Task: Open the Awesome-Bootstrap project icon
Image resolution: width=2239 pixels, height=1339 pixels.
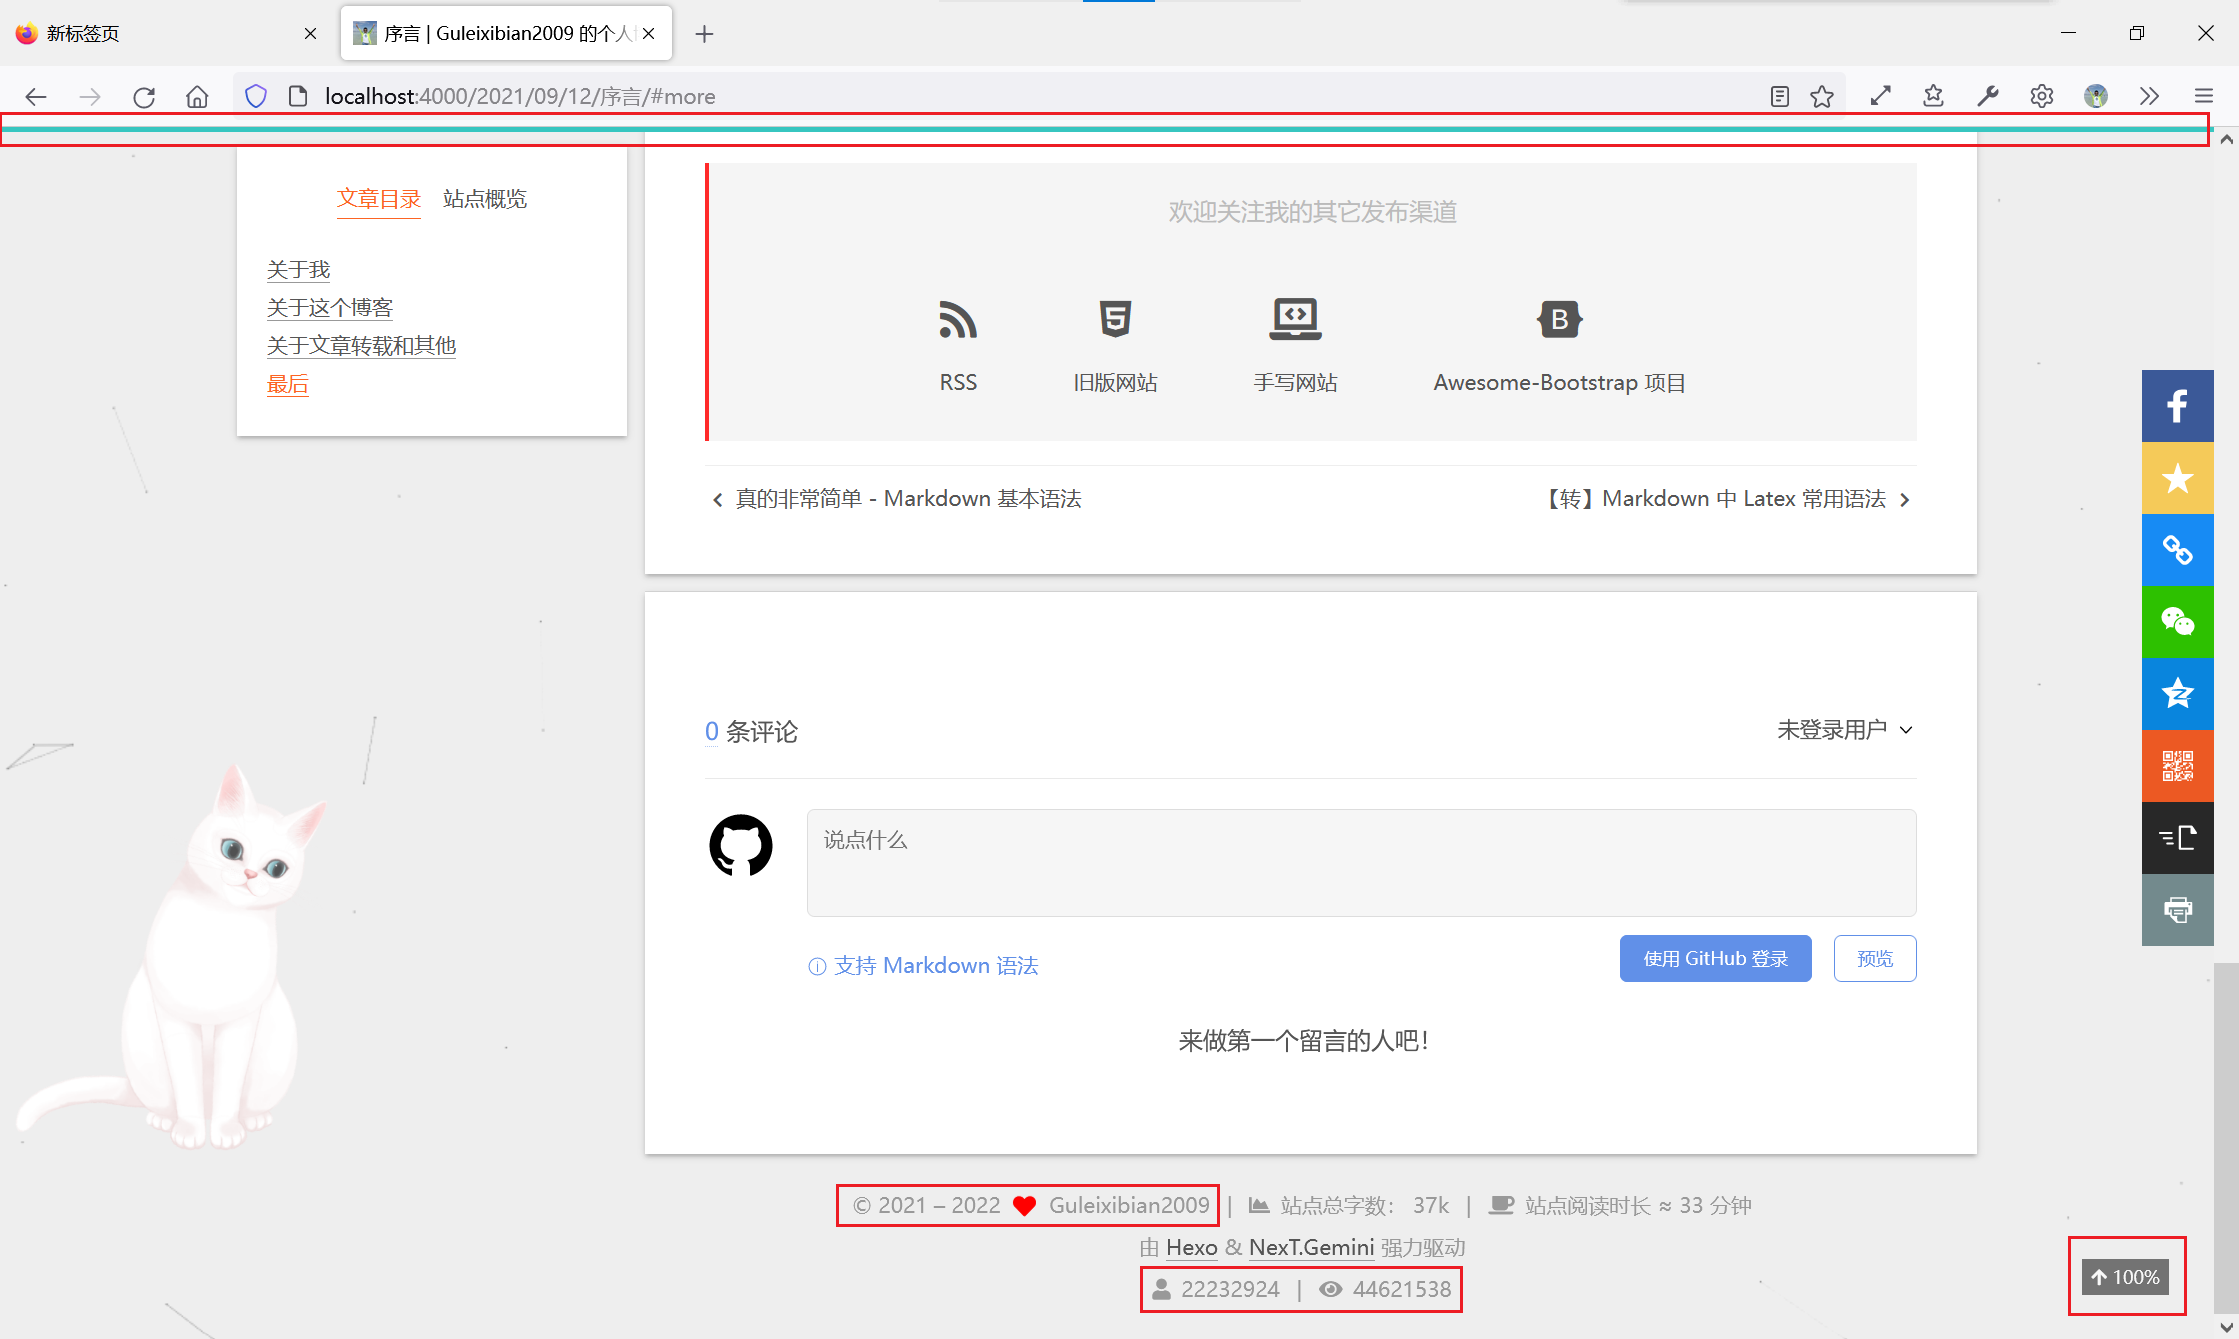Action: pos(1559,321)
